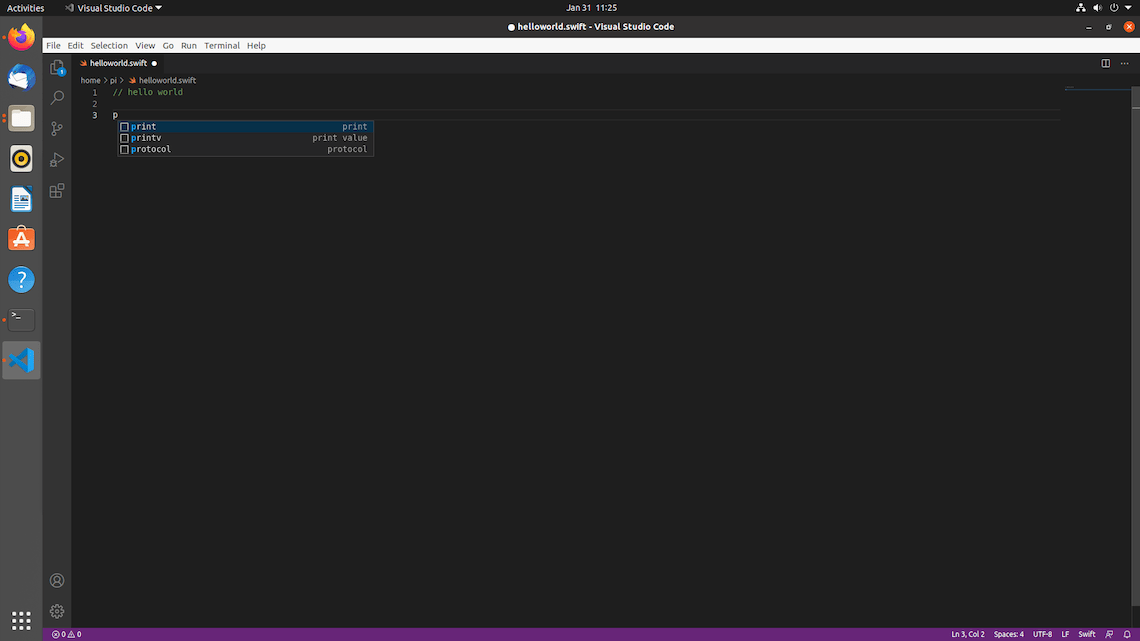Open Visual Studio Code app menu dropdown
The image size is (1140, 641).
(113, 8)
